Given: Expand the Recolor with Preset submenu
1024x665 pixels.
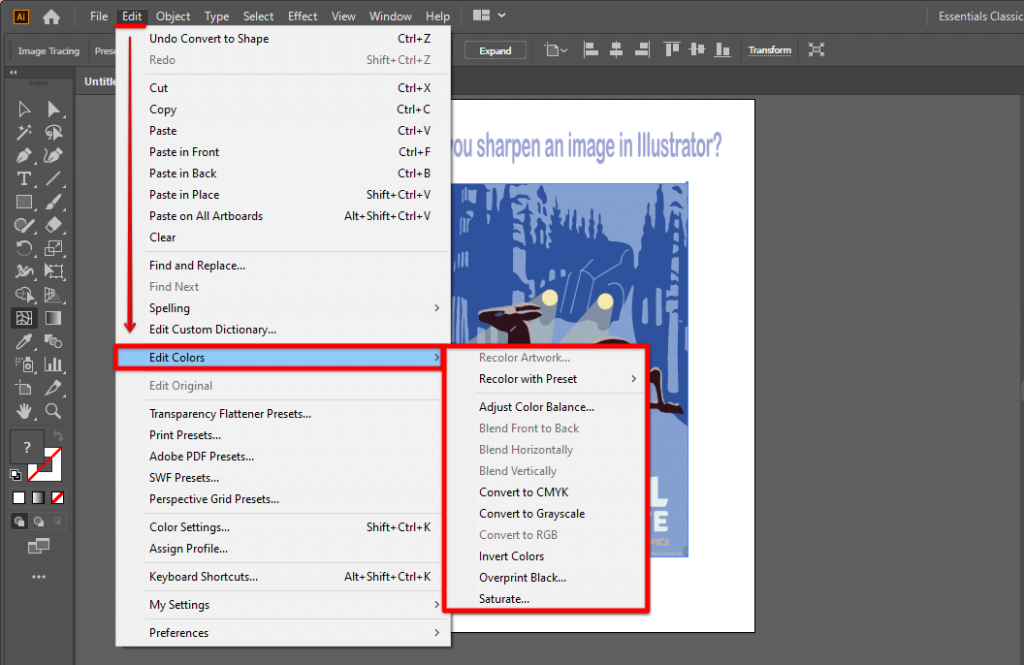Looking at the screenshot, I should (558, 379).
